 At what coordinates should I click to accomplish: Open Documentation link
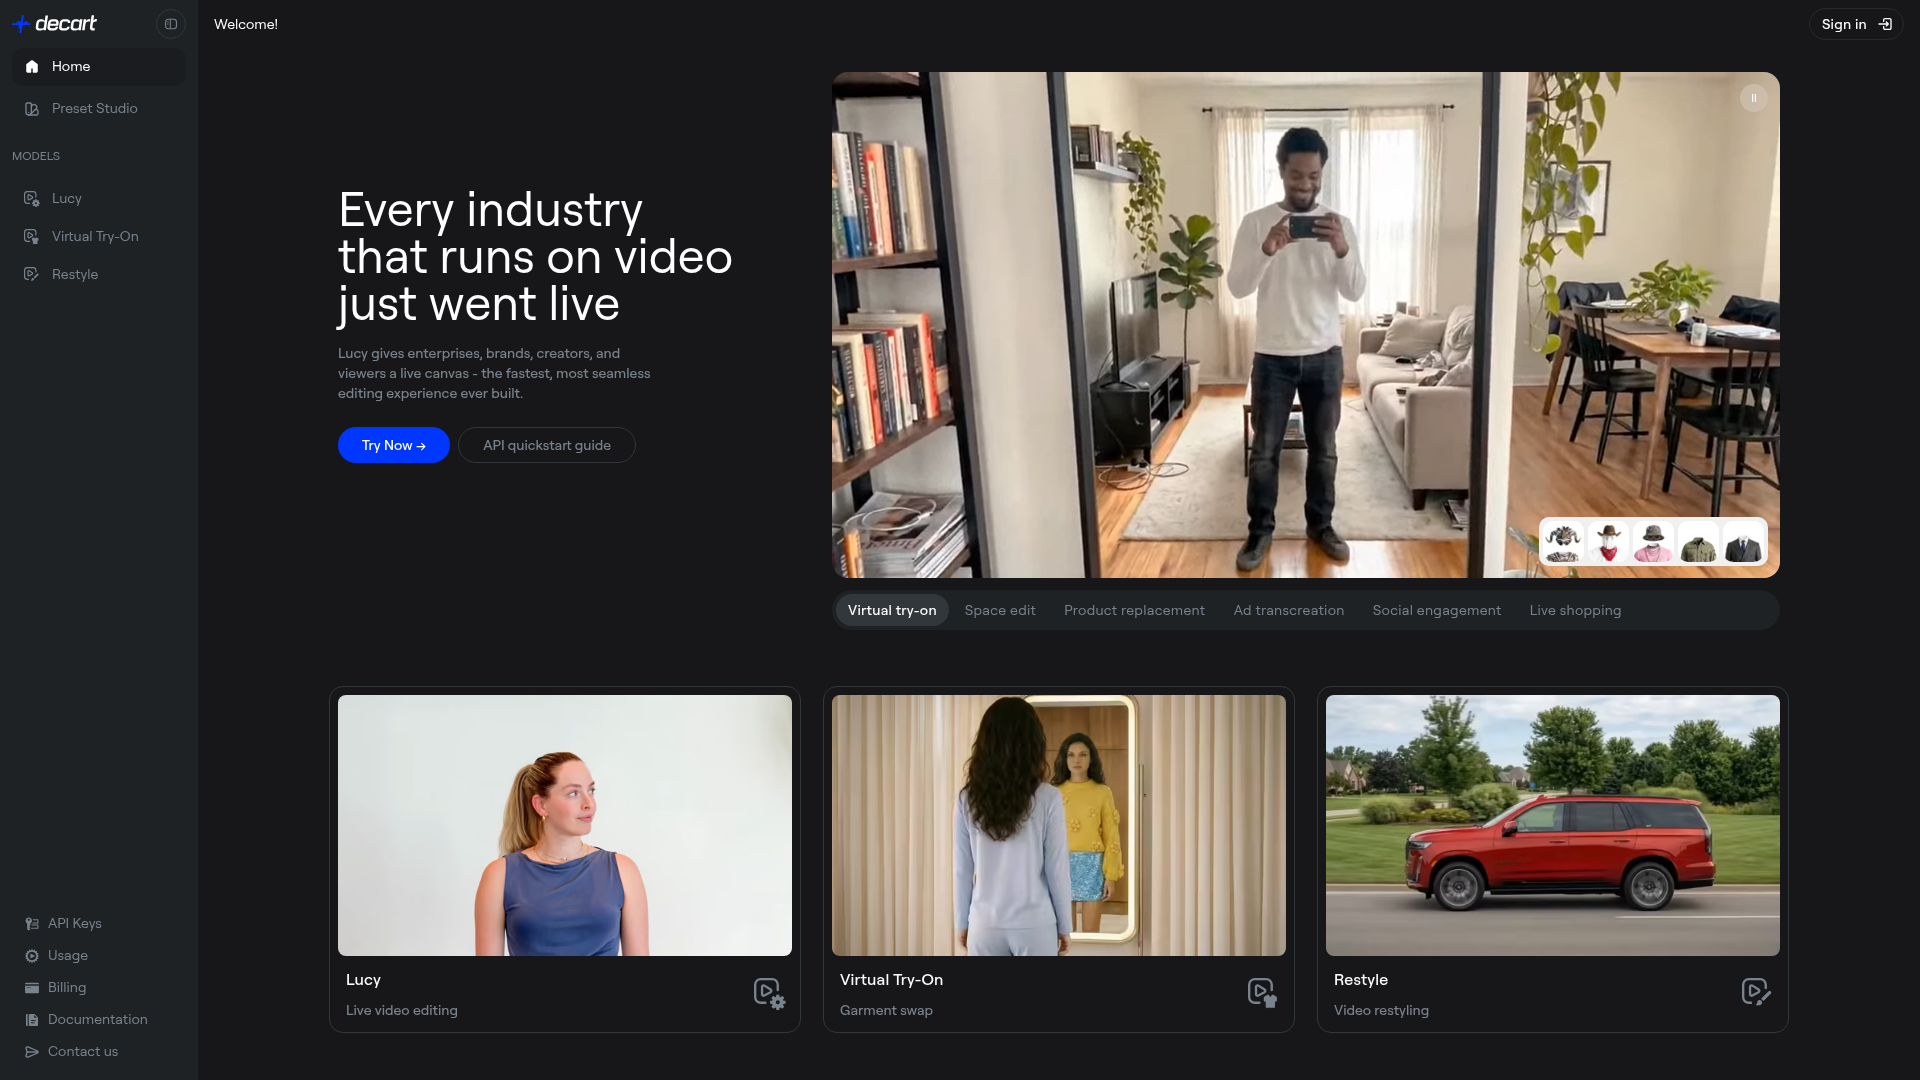(98, 1019)
